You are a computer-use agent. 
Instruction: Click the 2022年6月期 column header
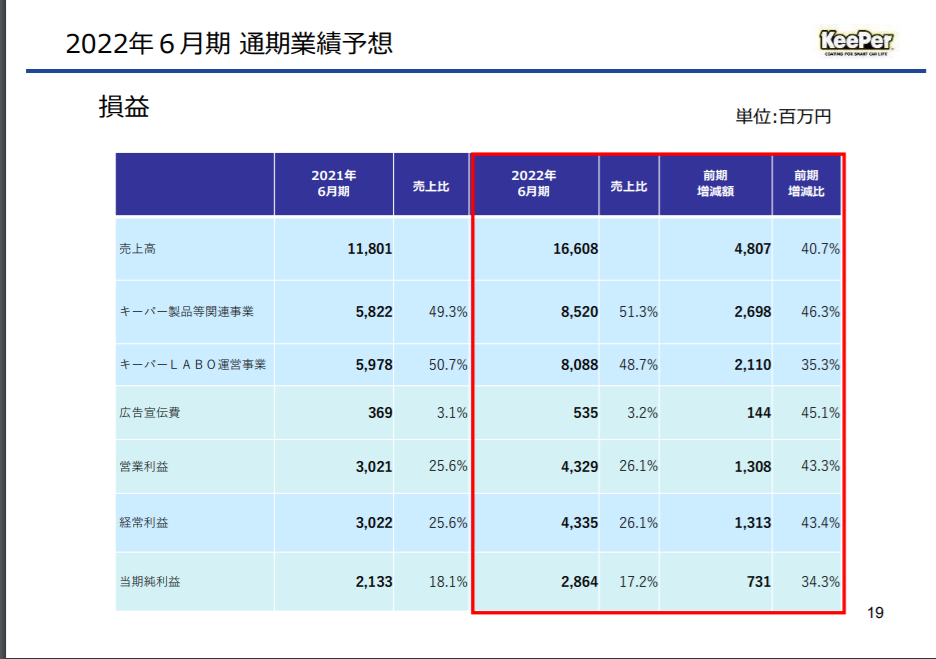[x=534, y=183]
